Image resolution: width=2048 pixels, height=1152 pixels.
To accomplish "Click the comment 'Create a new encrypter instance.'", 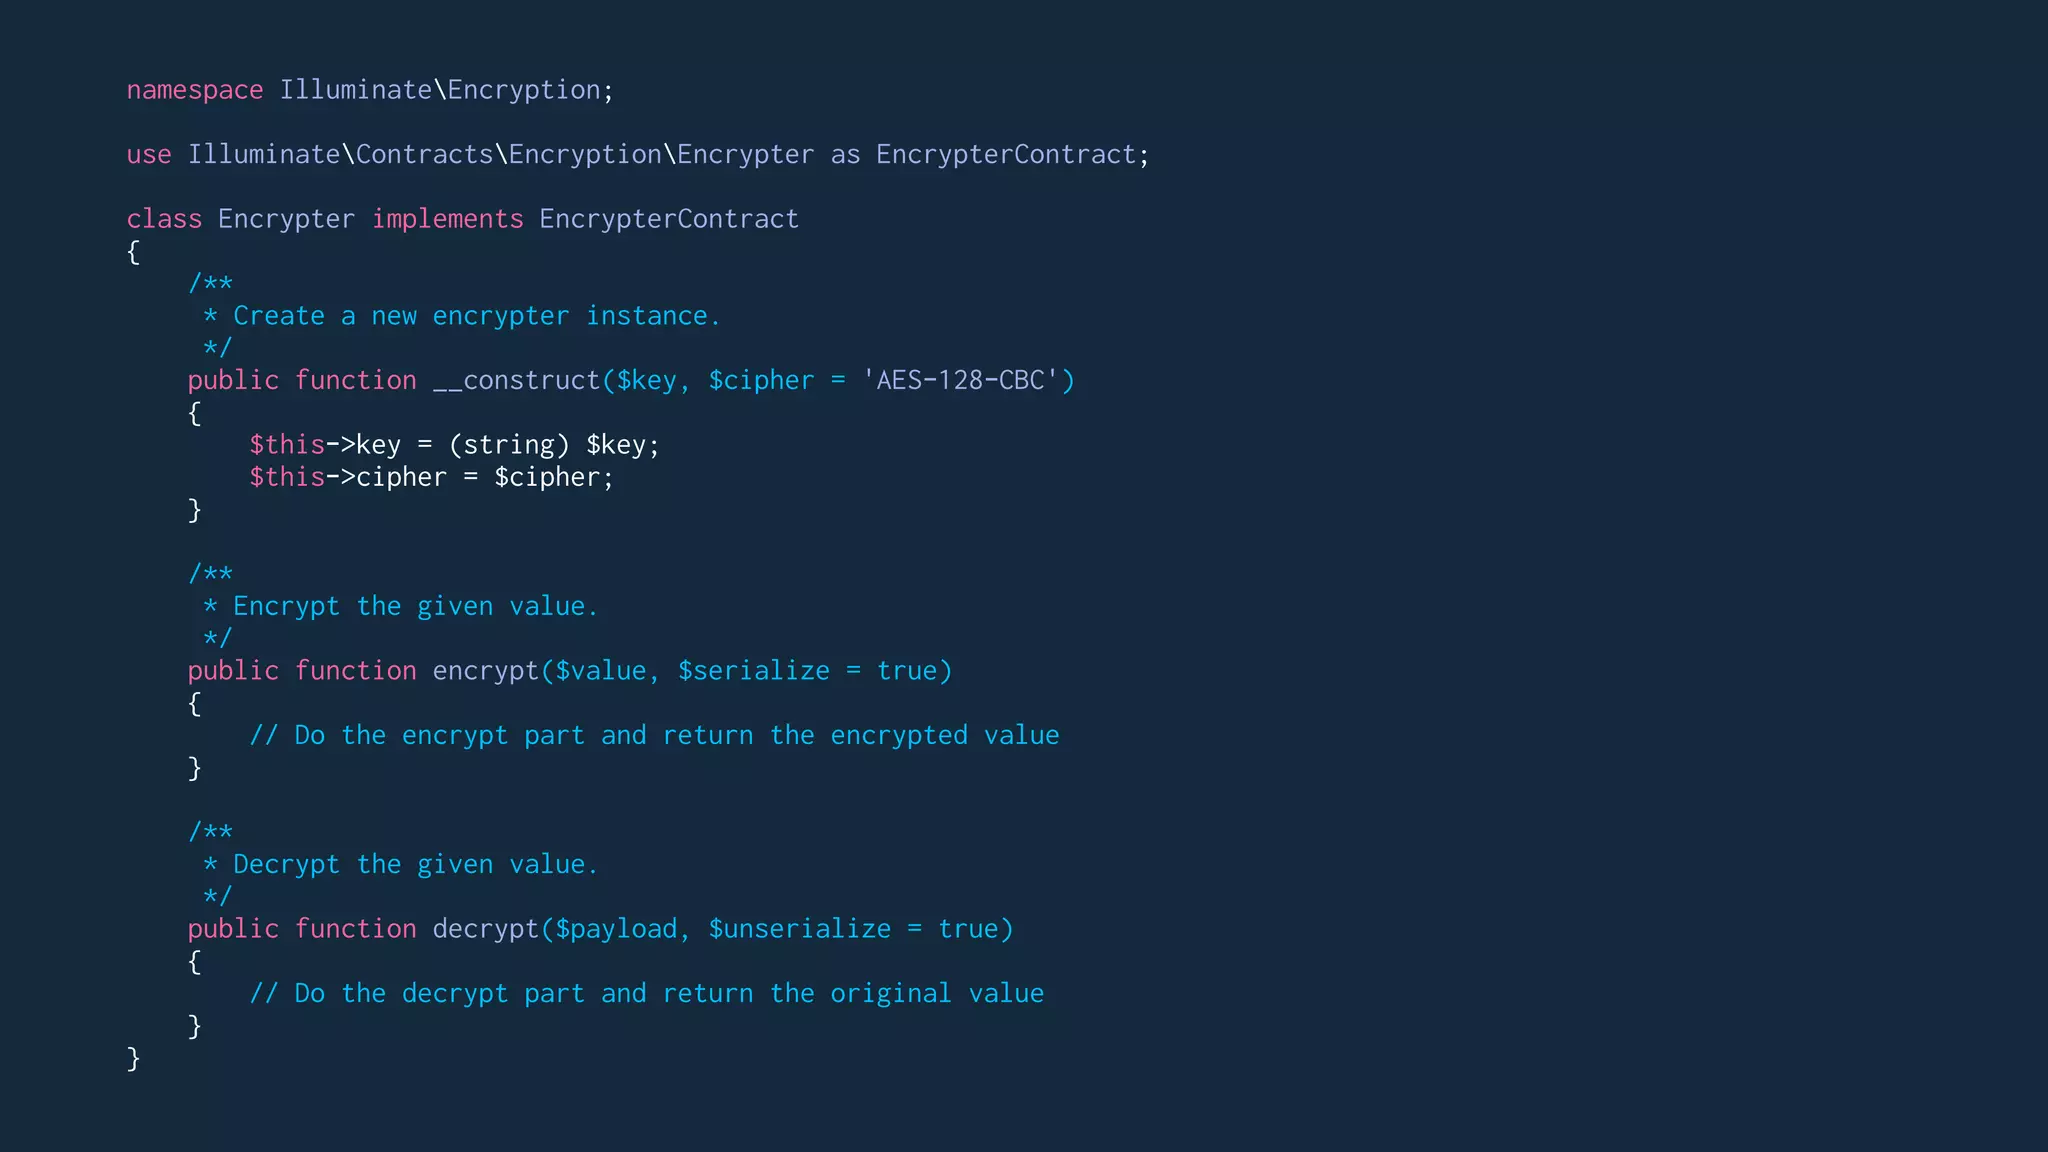I will (477, 316).
